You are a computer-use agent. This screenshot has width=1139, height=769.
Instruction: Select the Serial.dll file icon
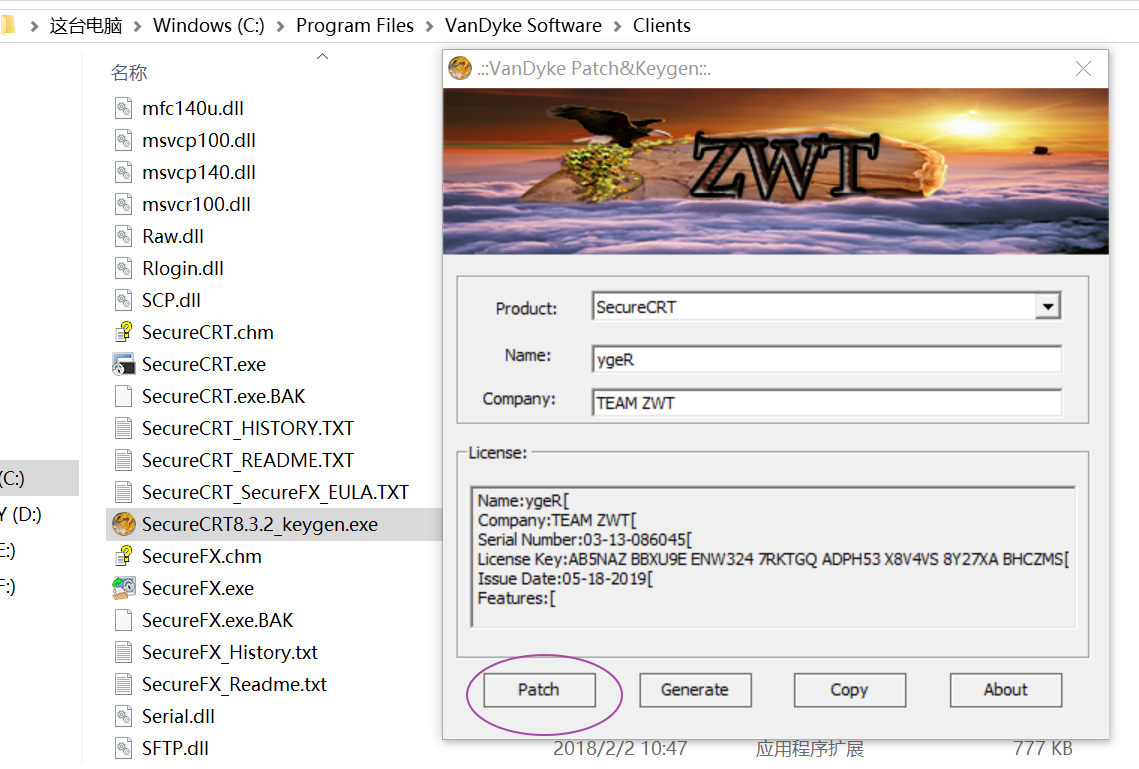121,715
